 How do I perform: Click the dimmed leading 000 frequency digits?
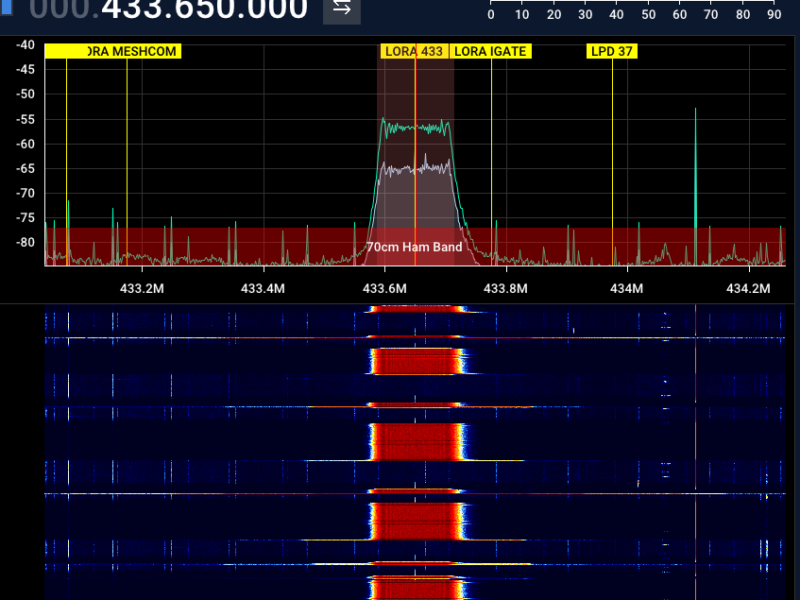tap(60, 9)
